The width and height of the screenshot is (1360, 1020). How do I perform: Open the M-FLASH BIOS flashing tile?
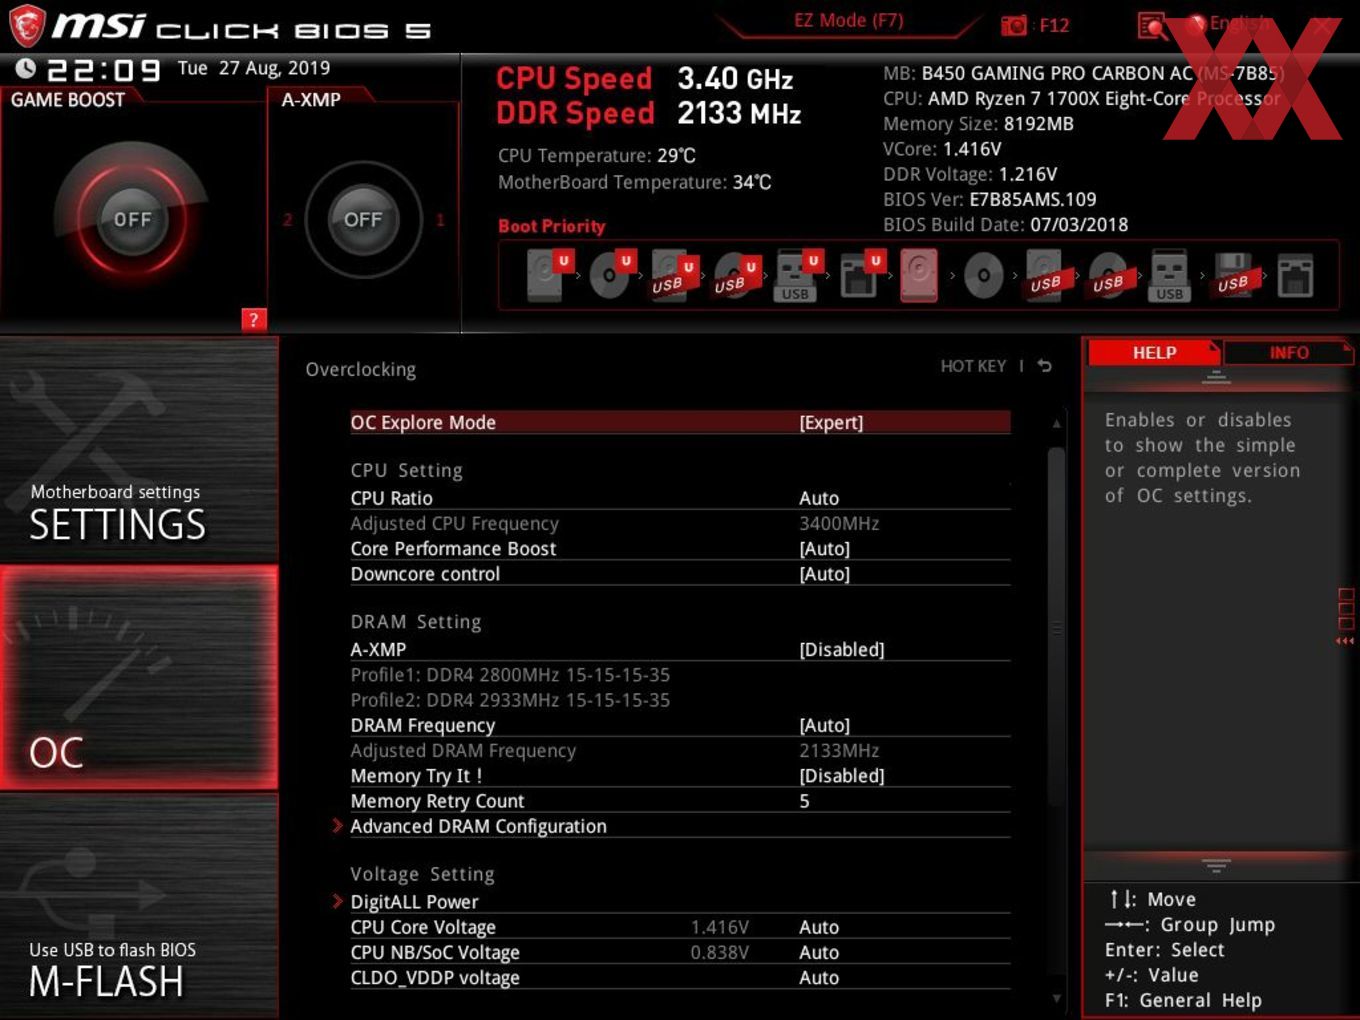(x=139, y=906)
